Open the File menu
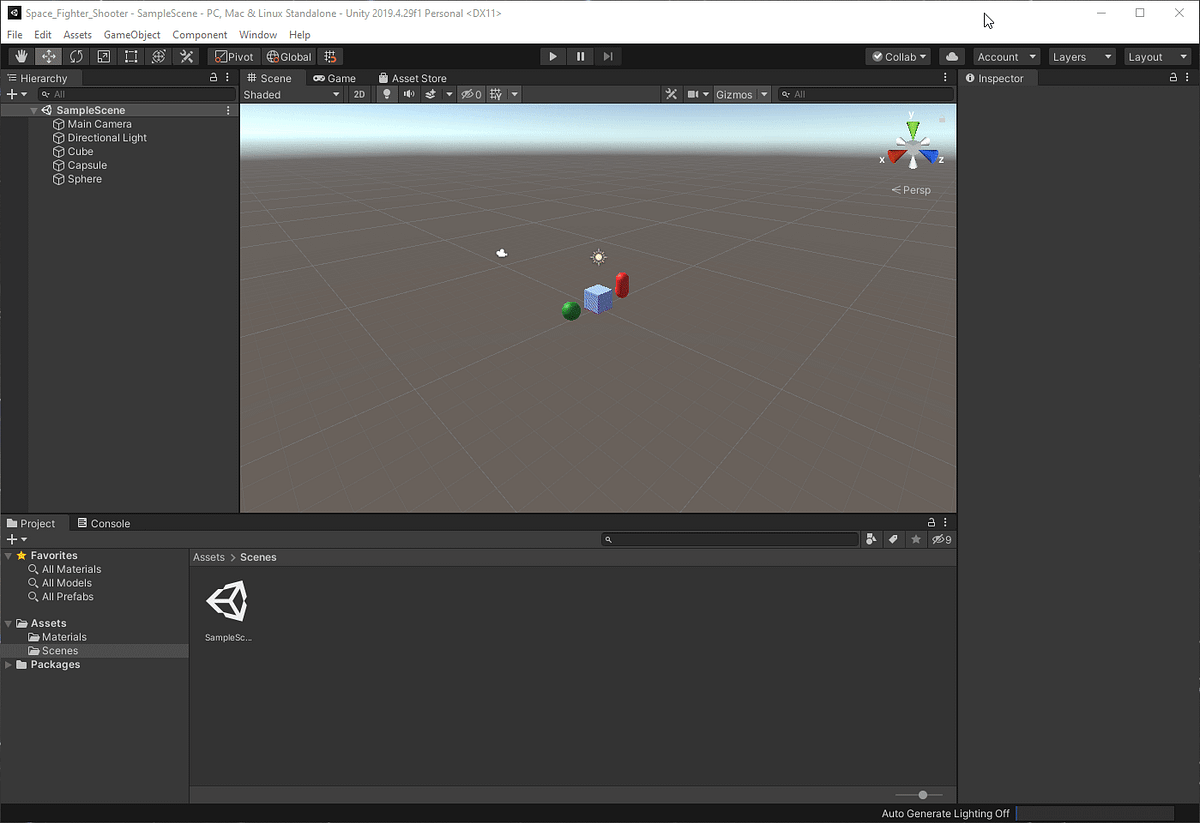This screenshot has height=823, width=1200. 15,35
